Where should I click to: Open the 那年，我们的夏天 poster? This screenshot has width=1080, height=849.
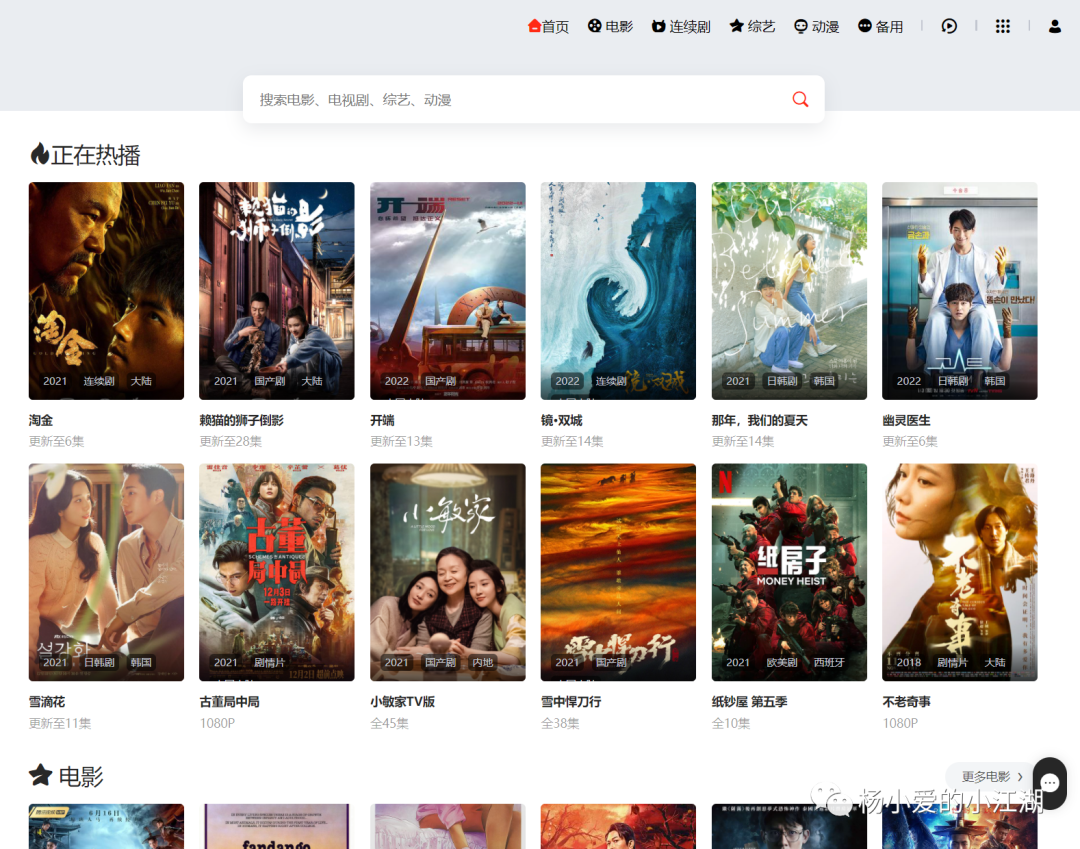click(789, 291)
